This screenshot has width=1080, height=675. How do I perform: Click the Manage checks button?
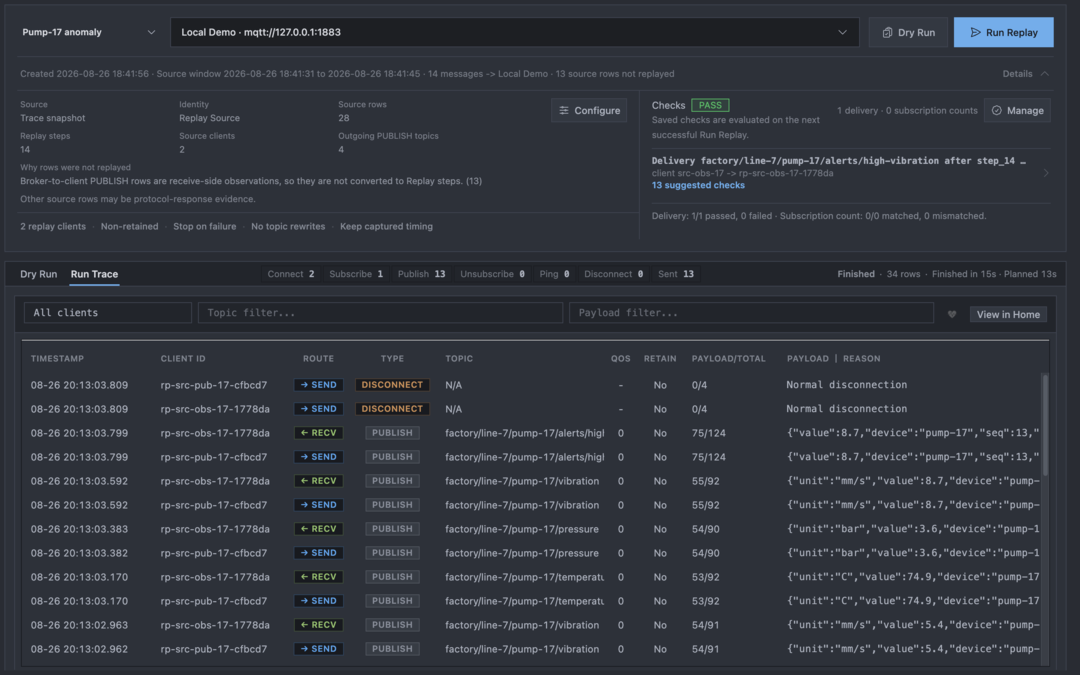click(x=1017, y=110)
